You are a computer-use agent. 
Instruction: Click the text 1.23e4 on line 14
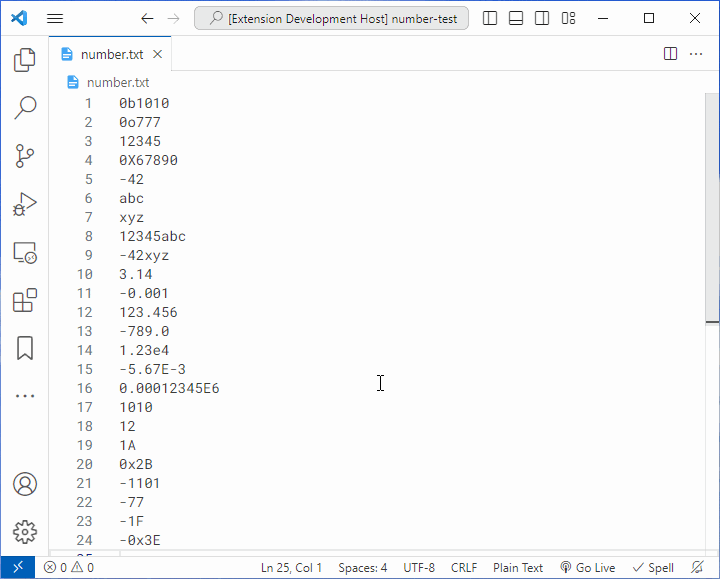[144, 350]
